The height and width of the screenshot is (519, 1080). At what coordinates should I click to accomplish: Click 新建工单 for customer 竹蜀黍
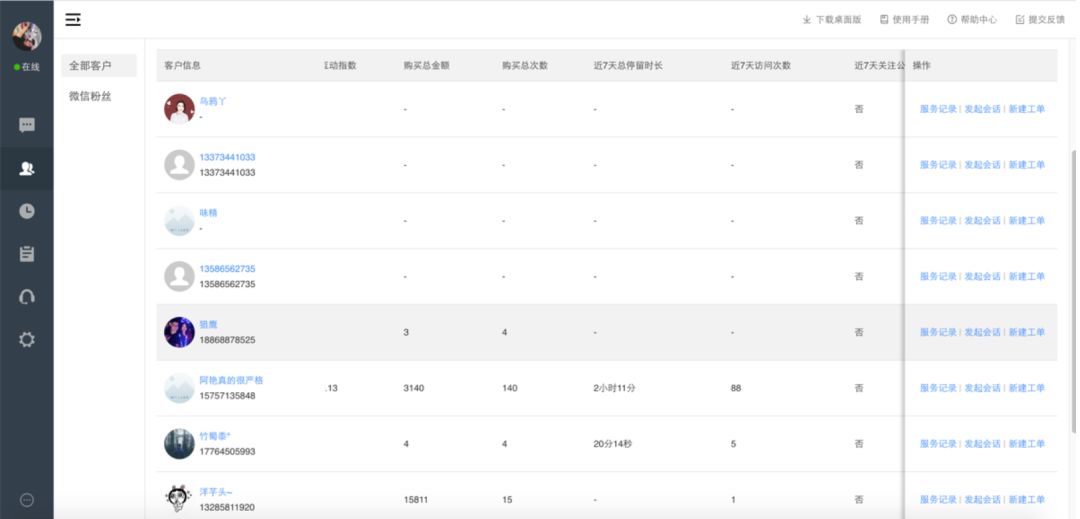[x=1026, y=444]
